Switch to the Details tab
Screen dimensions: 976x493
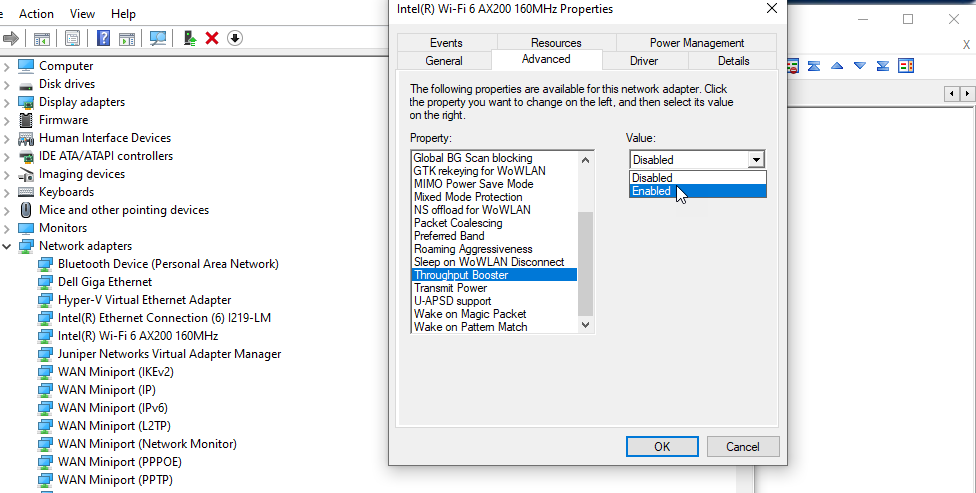click(x=733, y=60)
